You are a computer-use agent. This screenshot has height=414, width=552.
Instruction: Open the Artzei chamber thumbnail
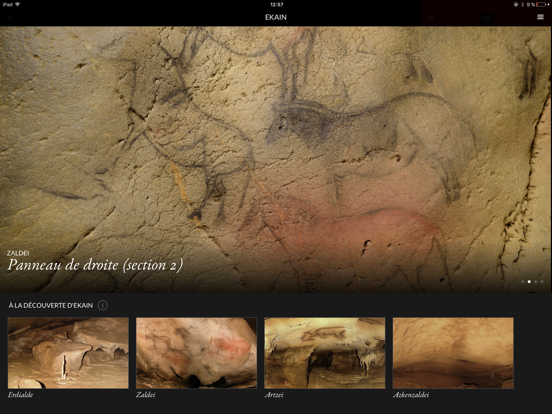tap(325, 353)
